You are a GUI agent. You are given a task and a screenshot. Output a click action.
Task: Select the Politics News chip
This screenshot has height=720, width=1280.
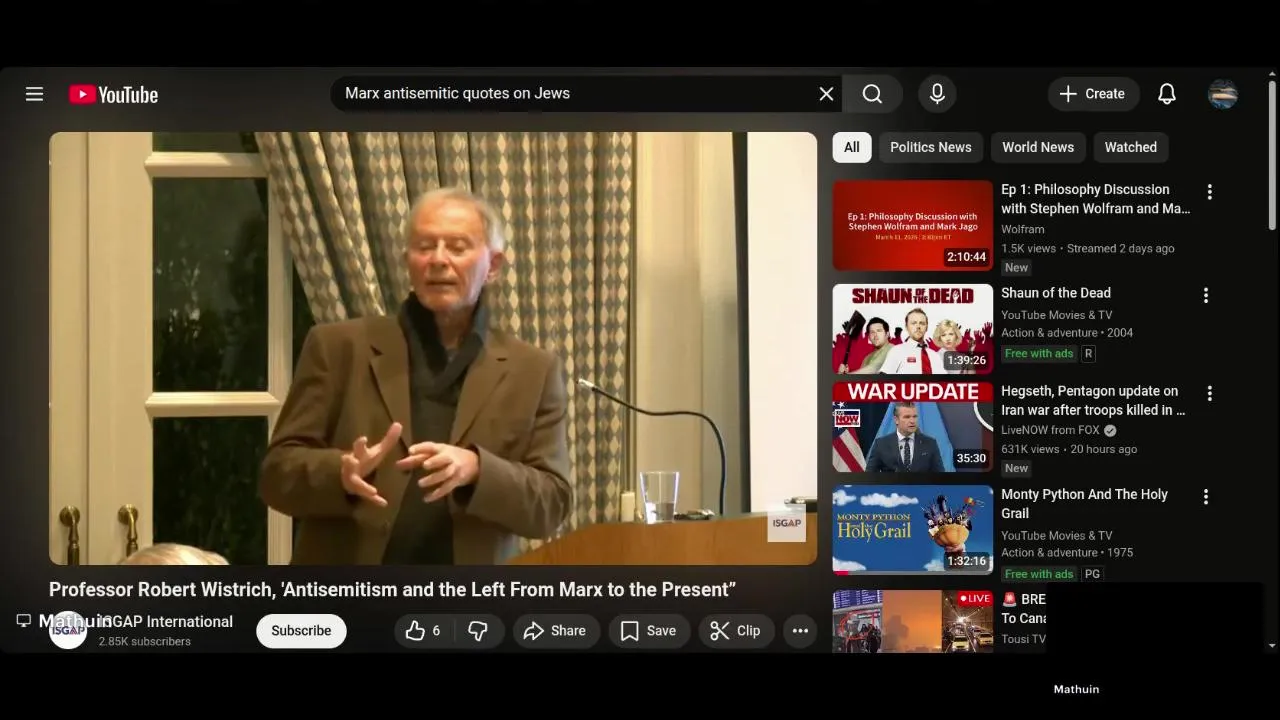(x=930, y=147)
